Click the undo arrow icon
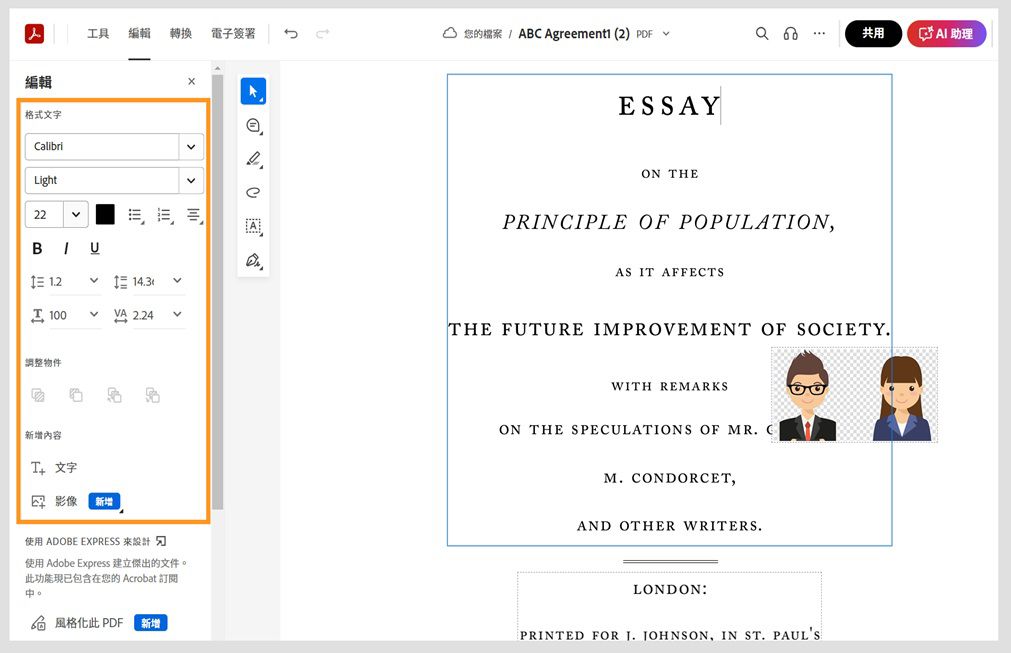Viewport: 1011px width, 653px height. coord(290,33)
